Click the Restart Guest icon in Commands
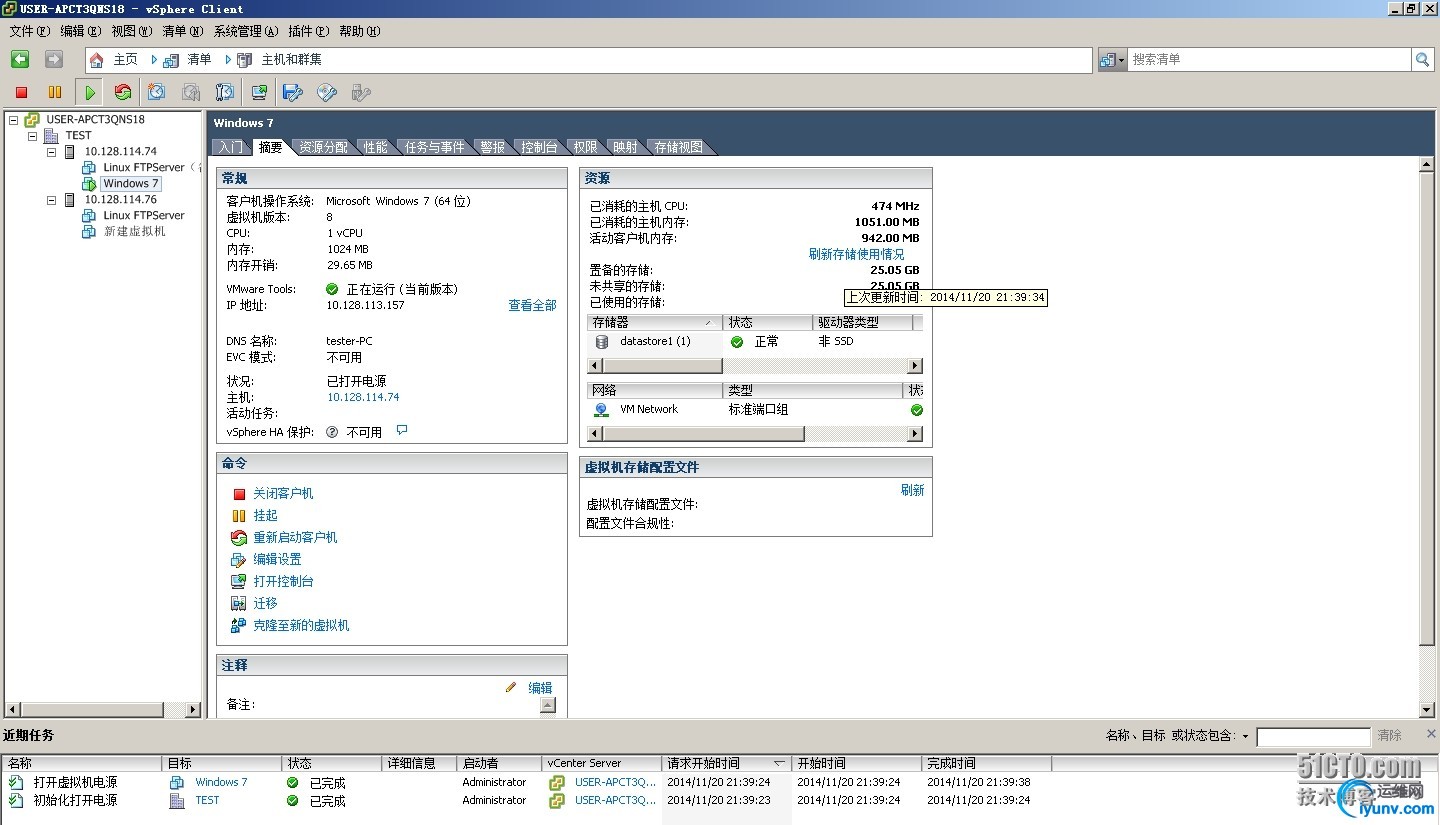The width and height of the screenshot is (1440, 825). click(239, 538)
